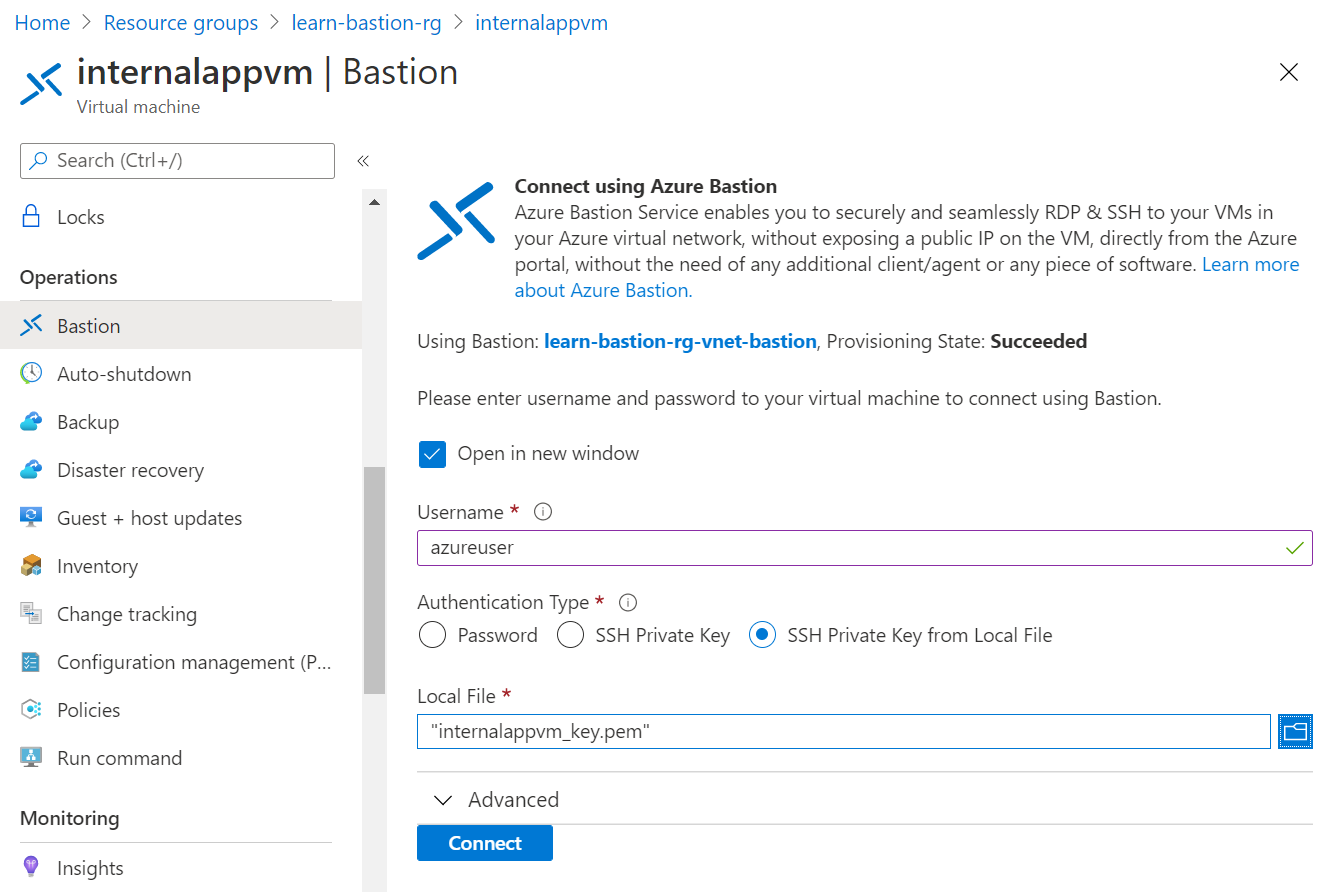This screenshot has width=1322, height=892.
Task: Click the browse file folder icon
Action: coord(1295,731)
